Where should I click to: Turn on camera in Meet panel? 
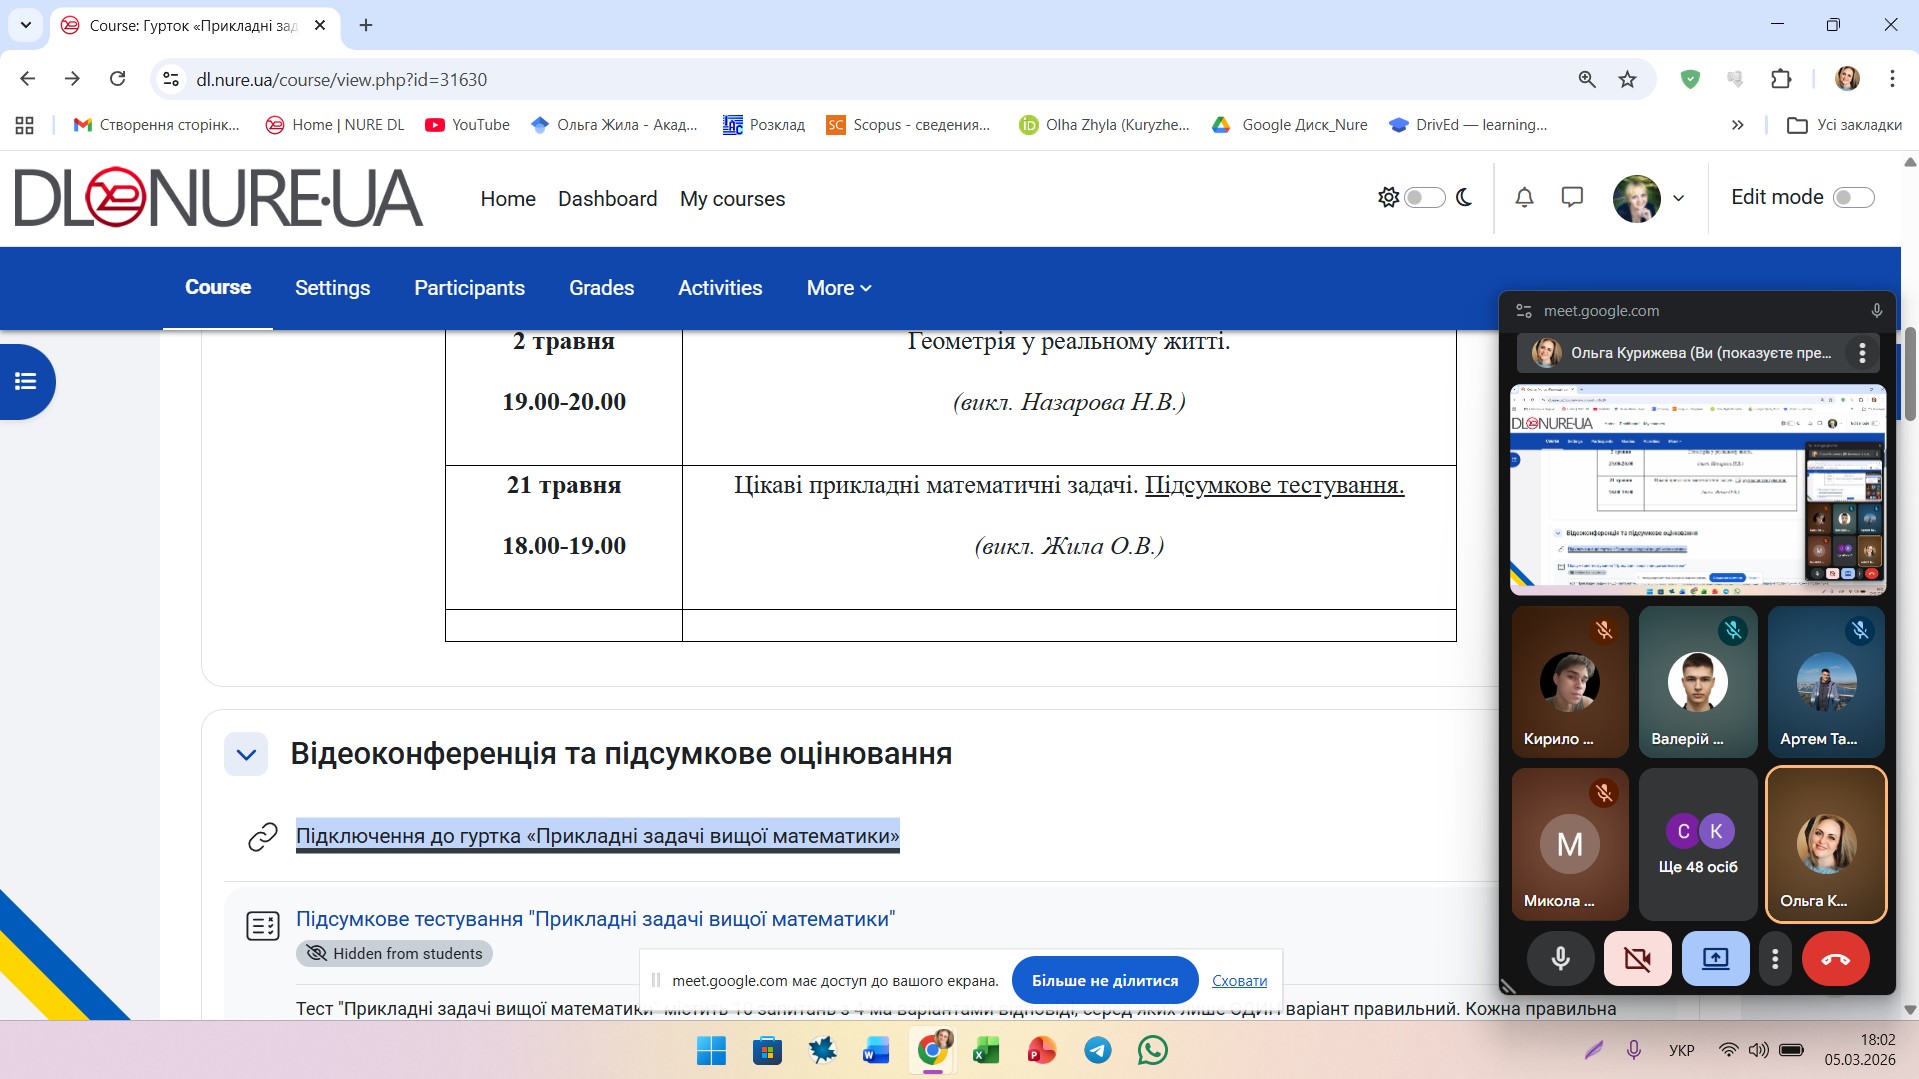tap(1637, 959)
